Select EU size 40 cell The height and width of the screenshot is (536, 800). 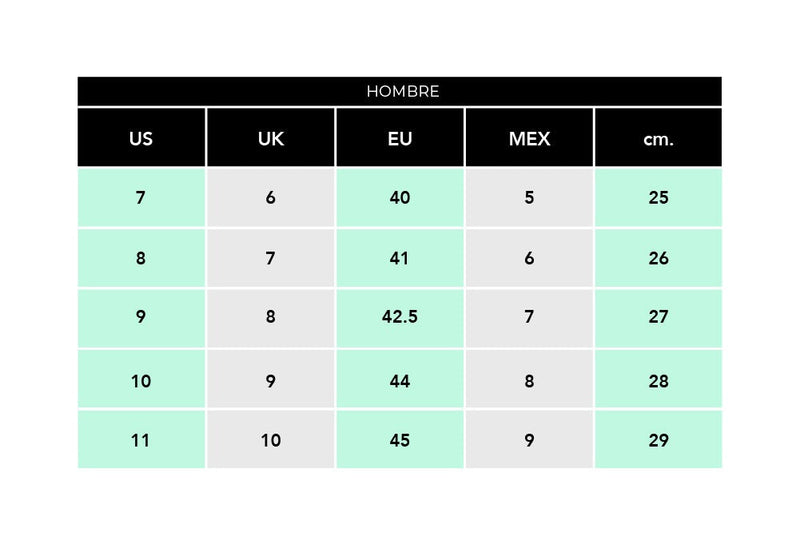tap(399, 197)
